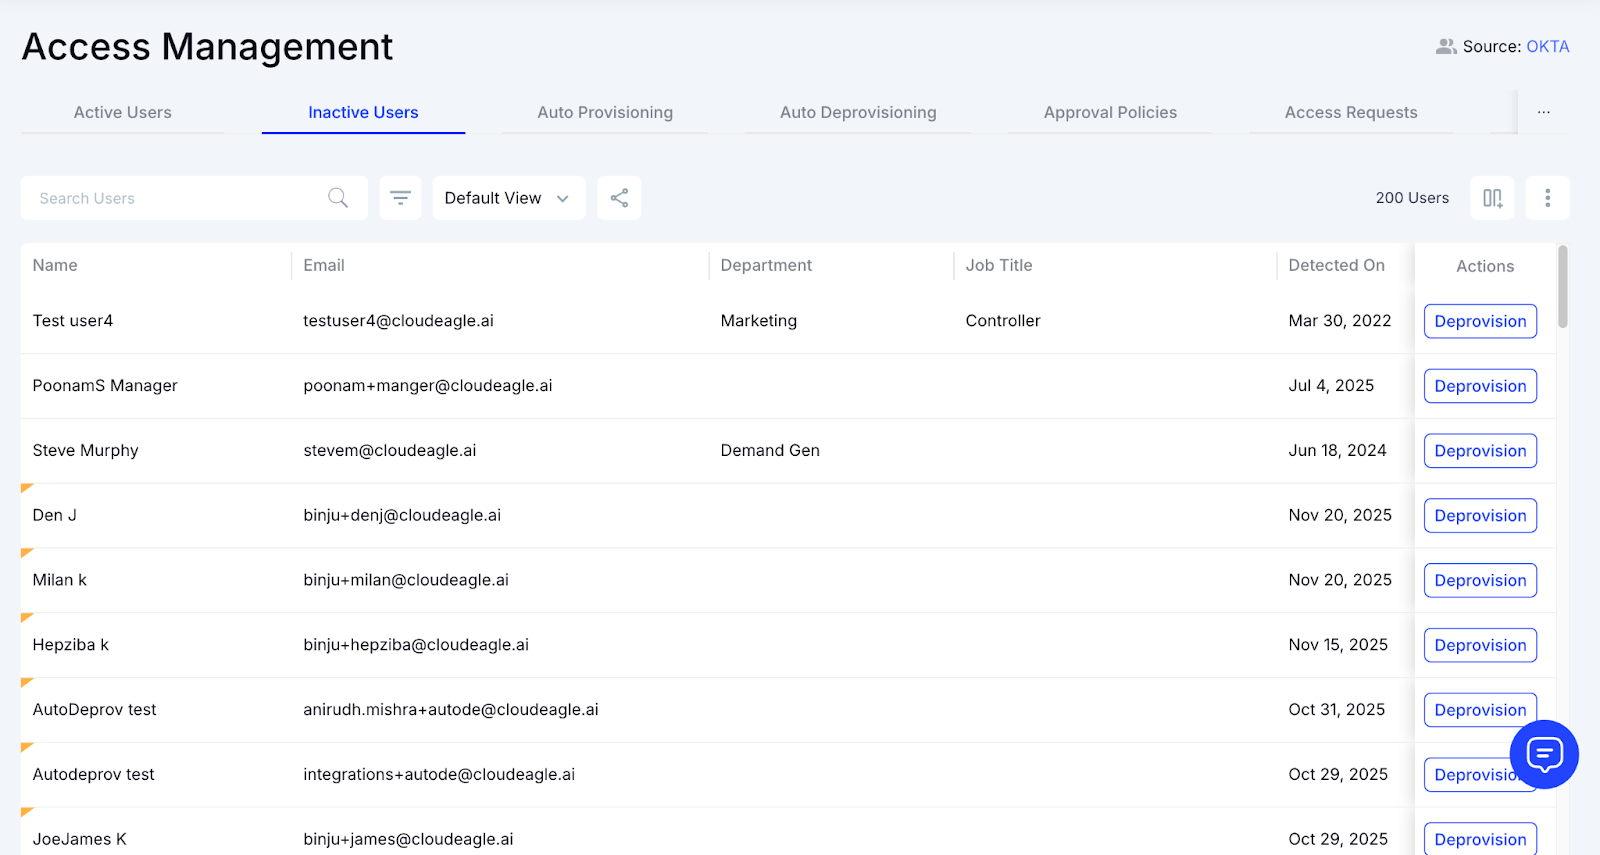Select the name JoeJames K
The width and height of the screenshot is (1600, 855).
pyautogui.click(x=80, y=839)
